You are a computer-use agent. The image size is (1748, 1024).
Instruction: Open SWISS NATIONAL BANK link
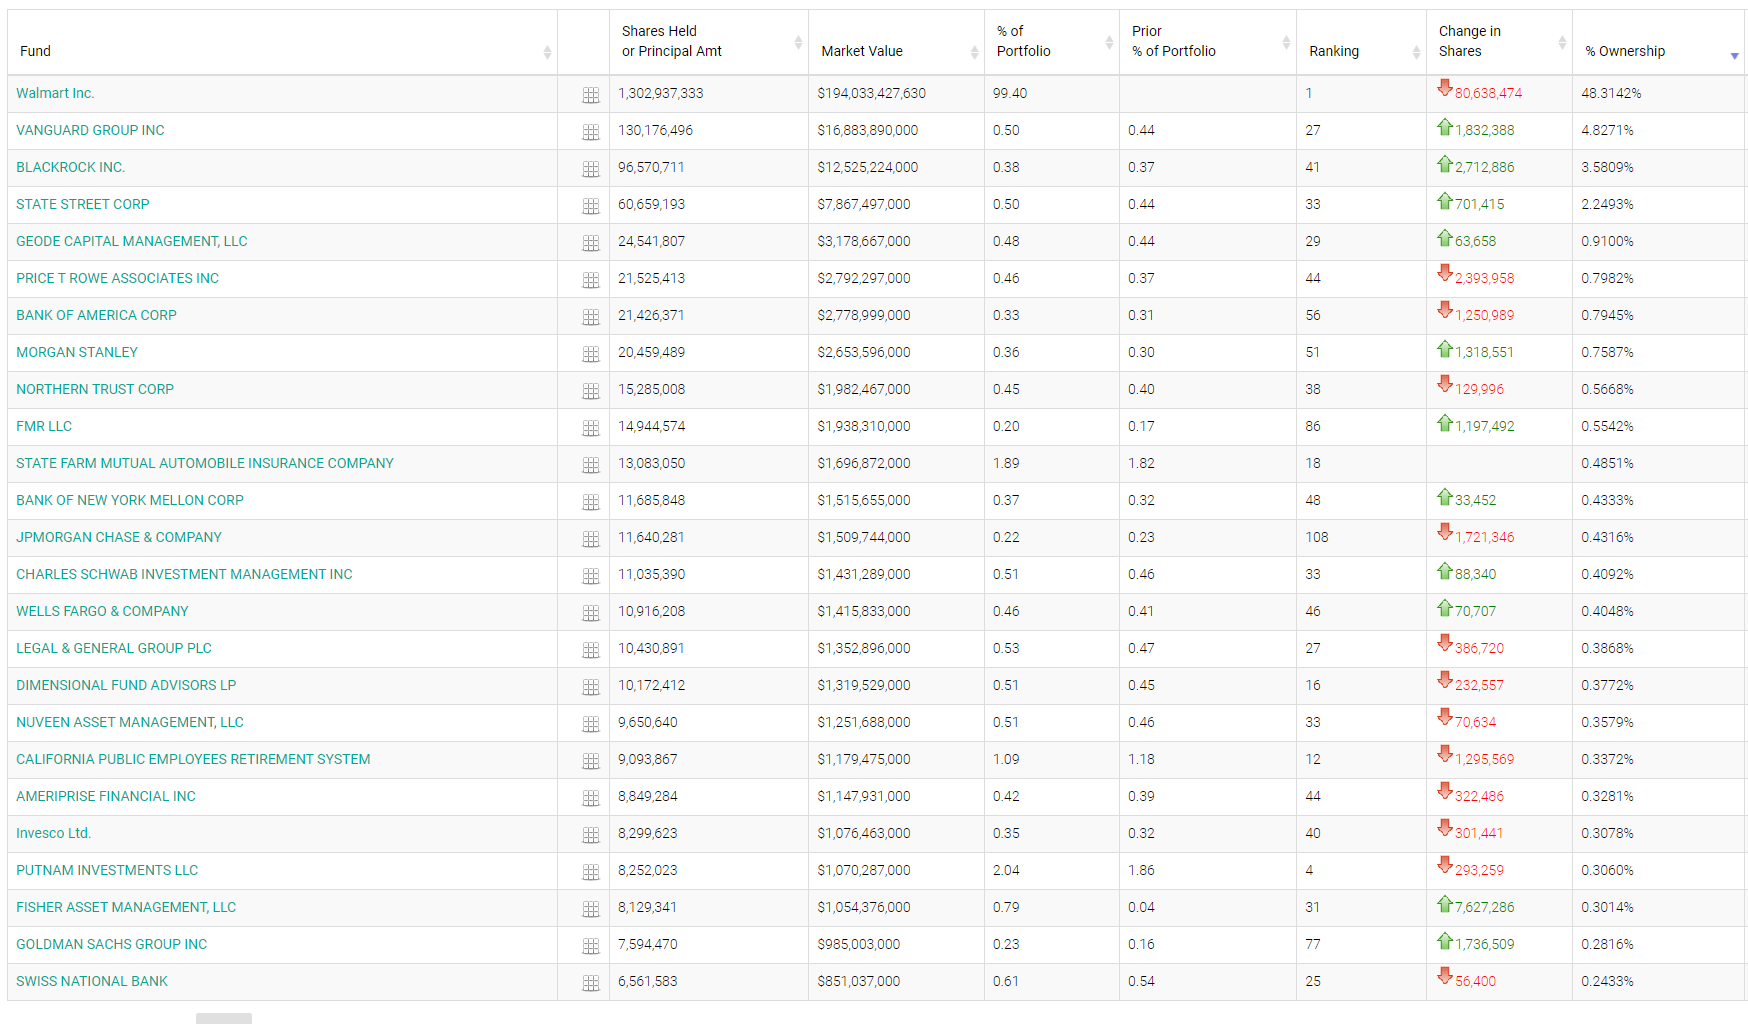click(x=92, y=981)
